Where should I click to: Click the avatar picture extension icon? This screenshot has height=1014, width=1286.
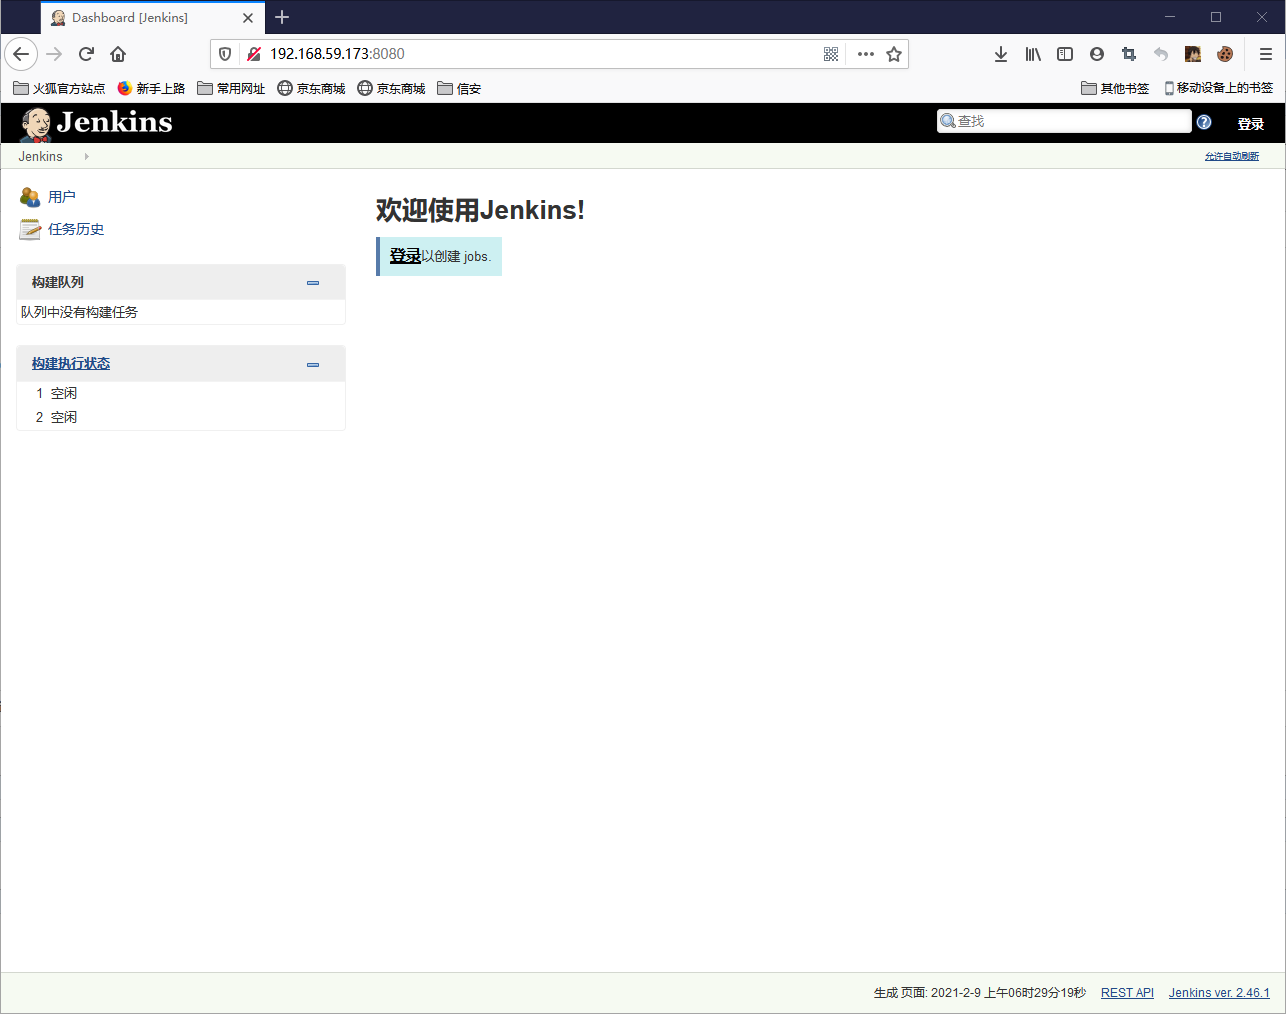1193,54
